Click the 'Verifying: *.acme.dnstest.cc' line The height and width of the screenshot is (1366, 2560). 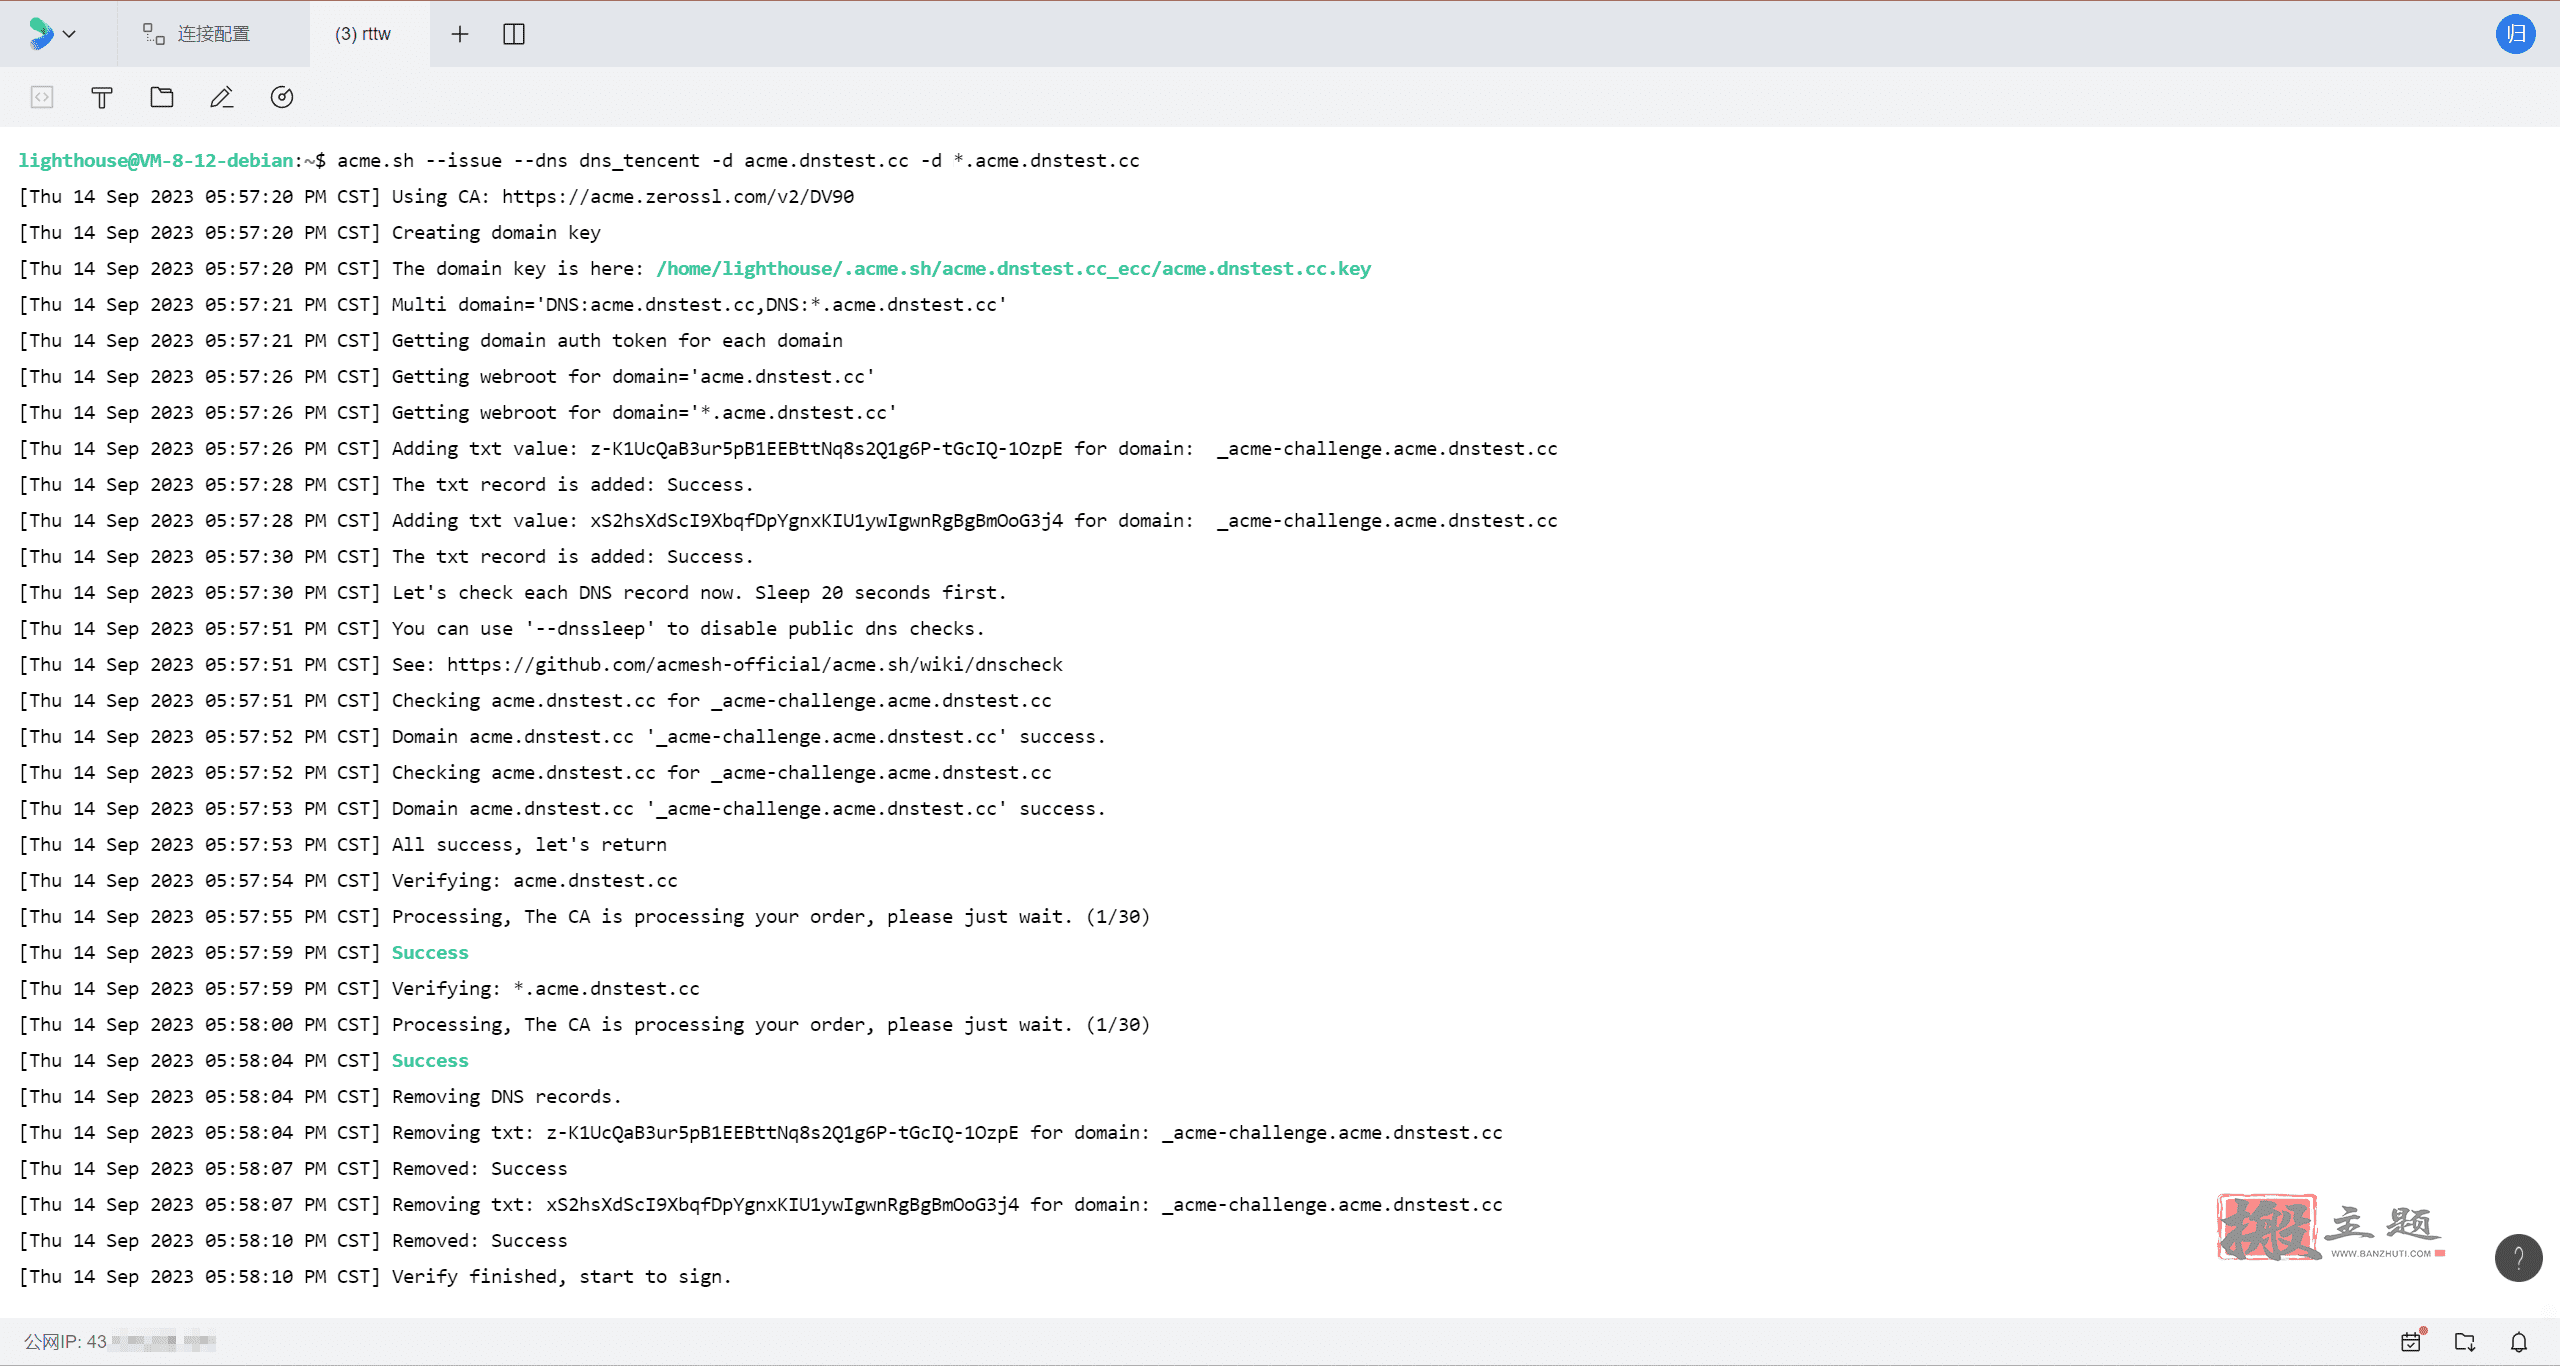point(359,988)
